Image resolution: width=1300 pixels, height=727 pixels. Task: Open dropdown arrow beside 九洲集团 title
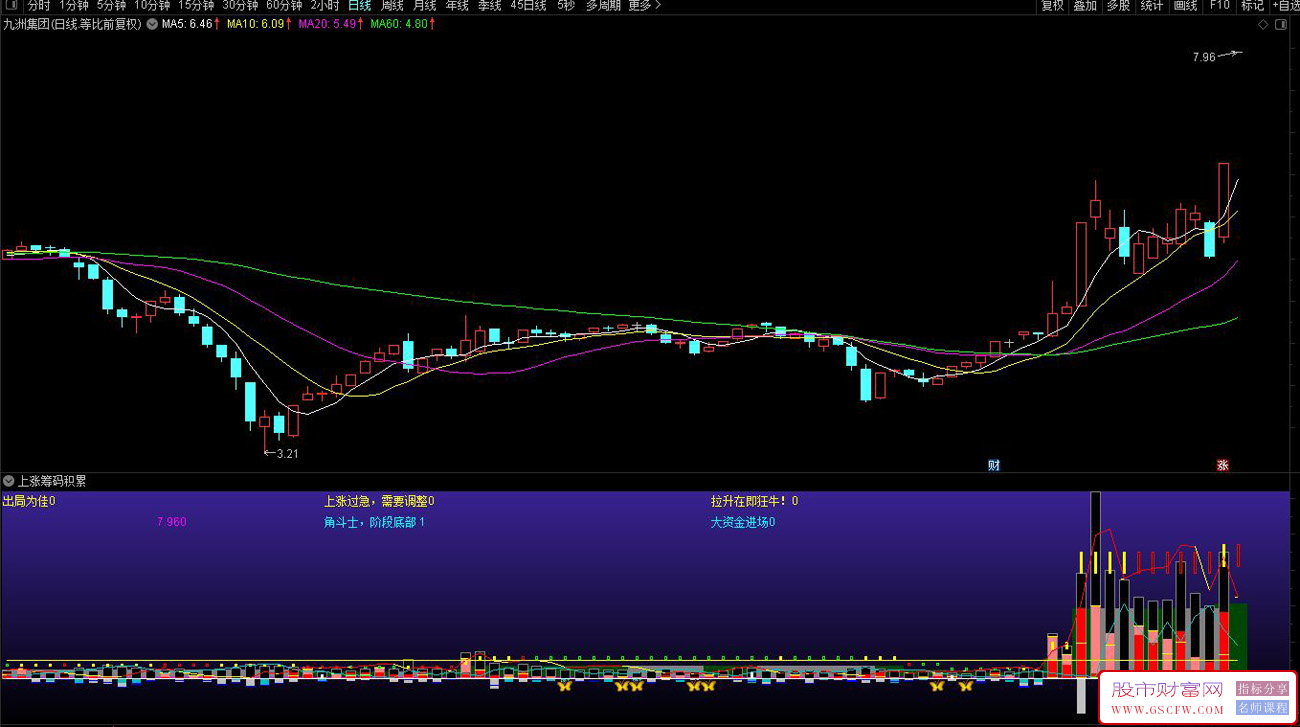(152, 24)
